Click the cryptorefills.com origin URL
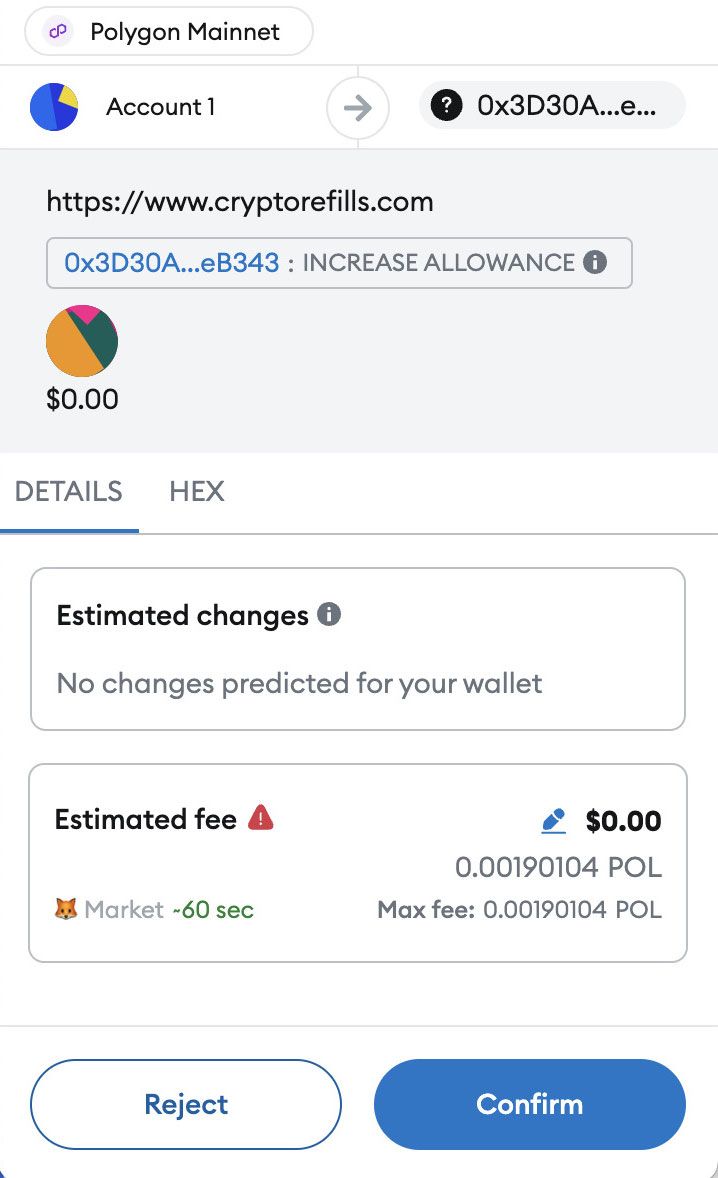 (240, 202)
